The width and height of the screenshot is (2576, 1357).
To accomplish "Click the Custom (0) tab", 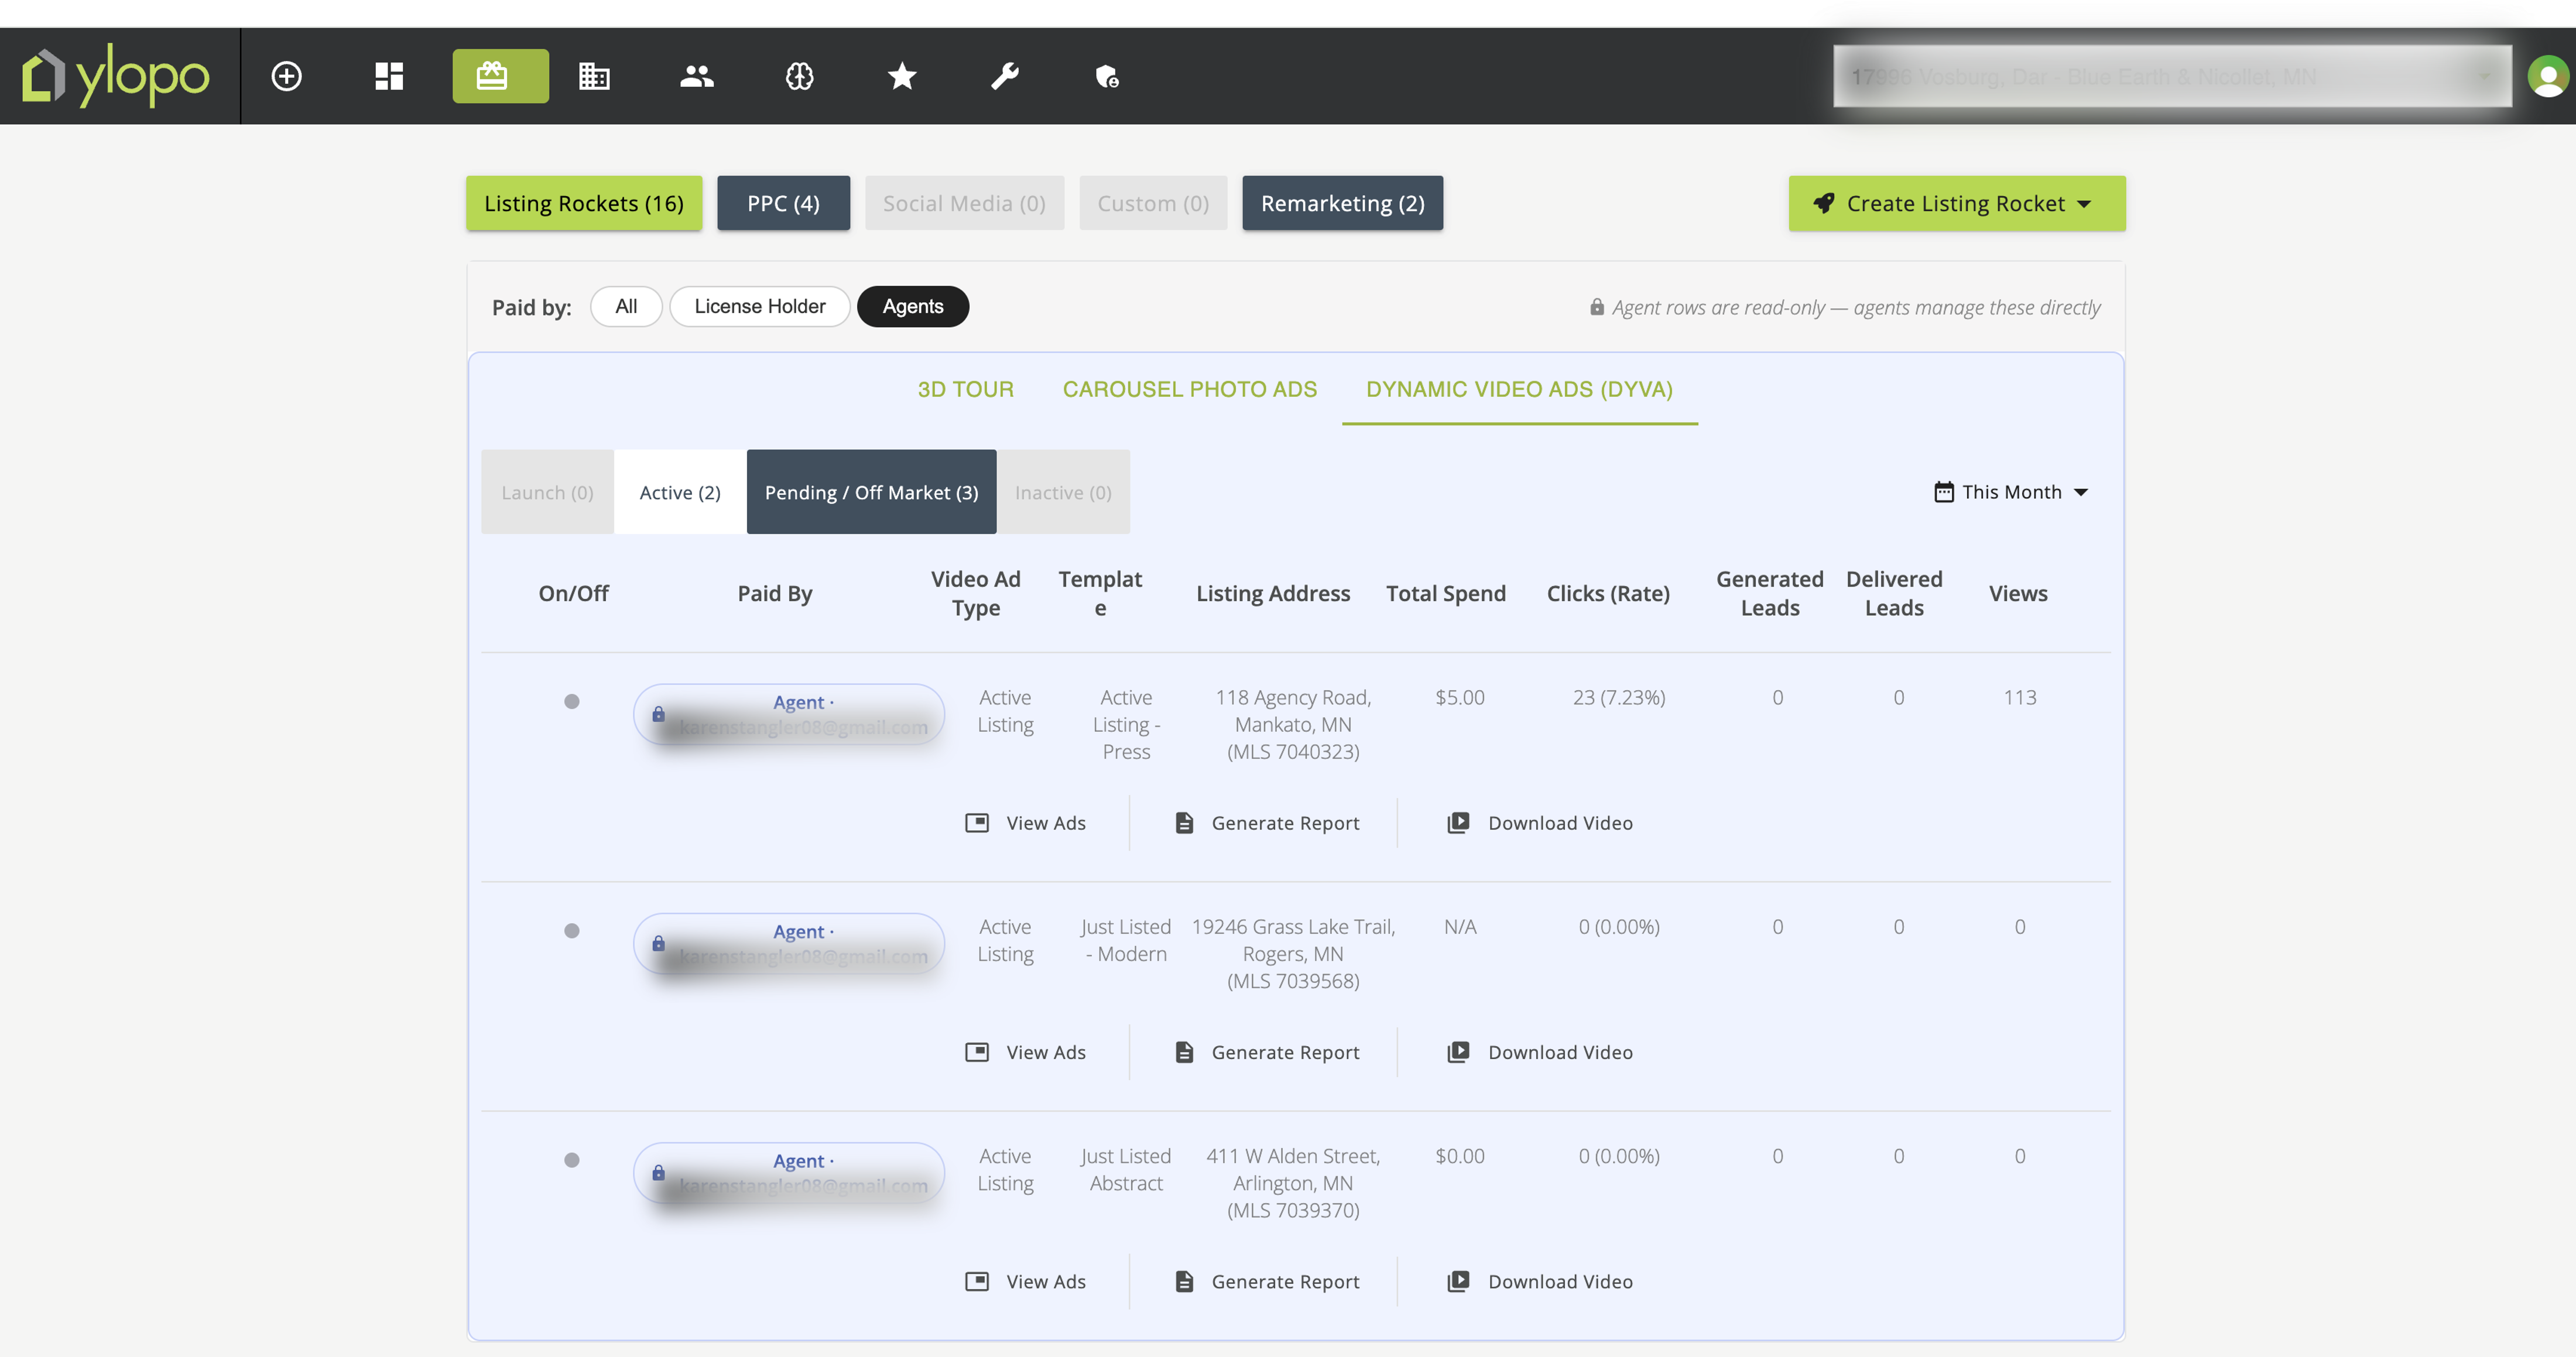I will pyautogui.click(x=1153, y=203).
